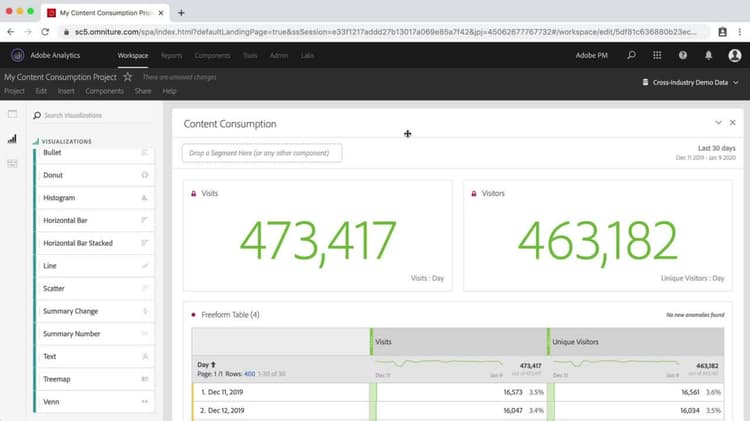Image resolution: width=750 pixels, height=421 pixels.
Task: Click the Drop a Segment Here zone
Action: pyautogui.click(x=262, y=153)
